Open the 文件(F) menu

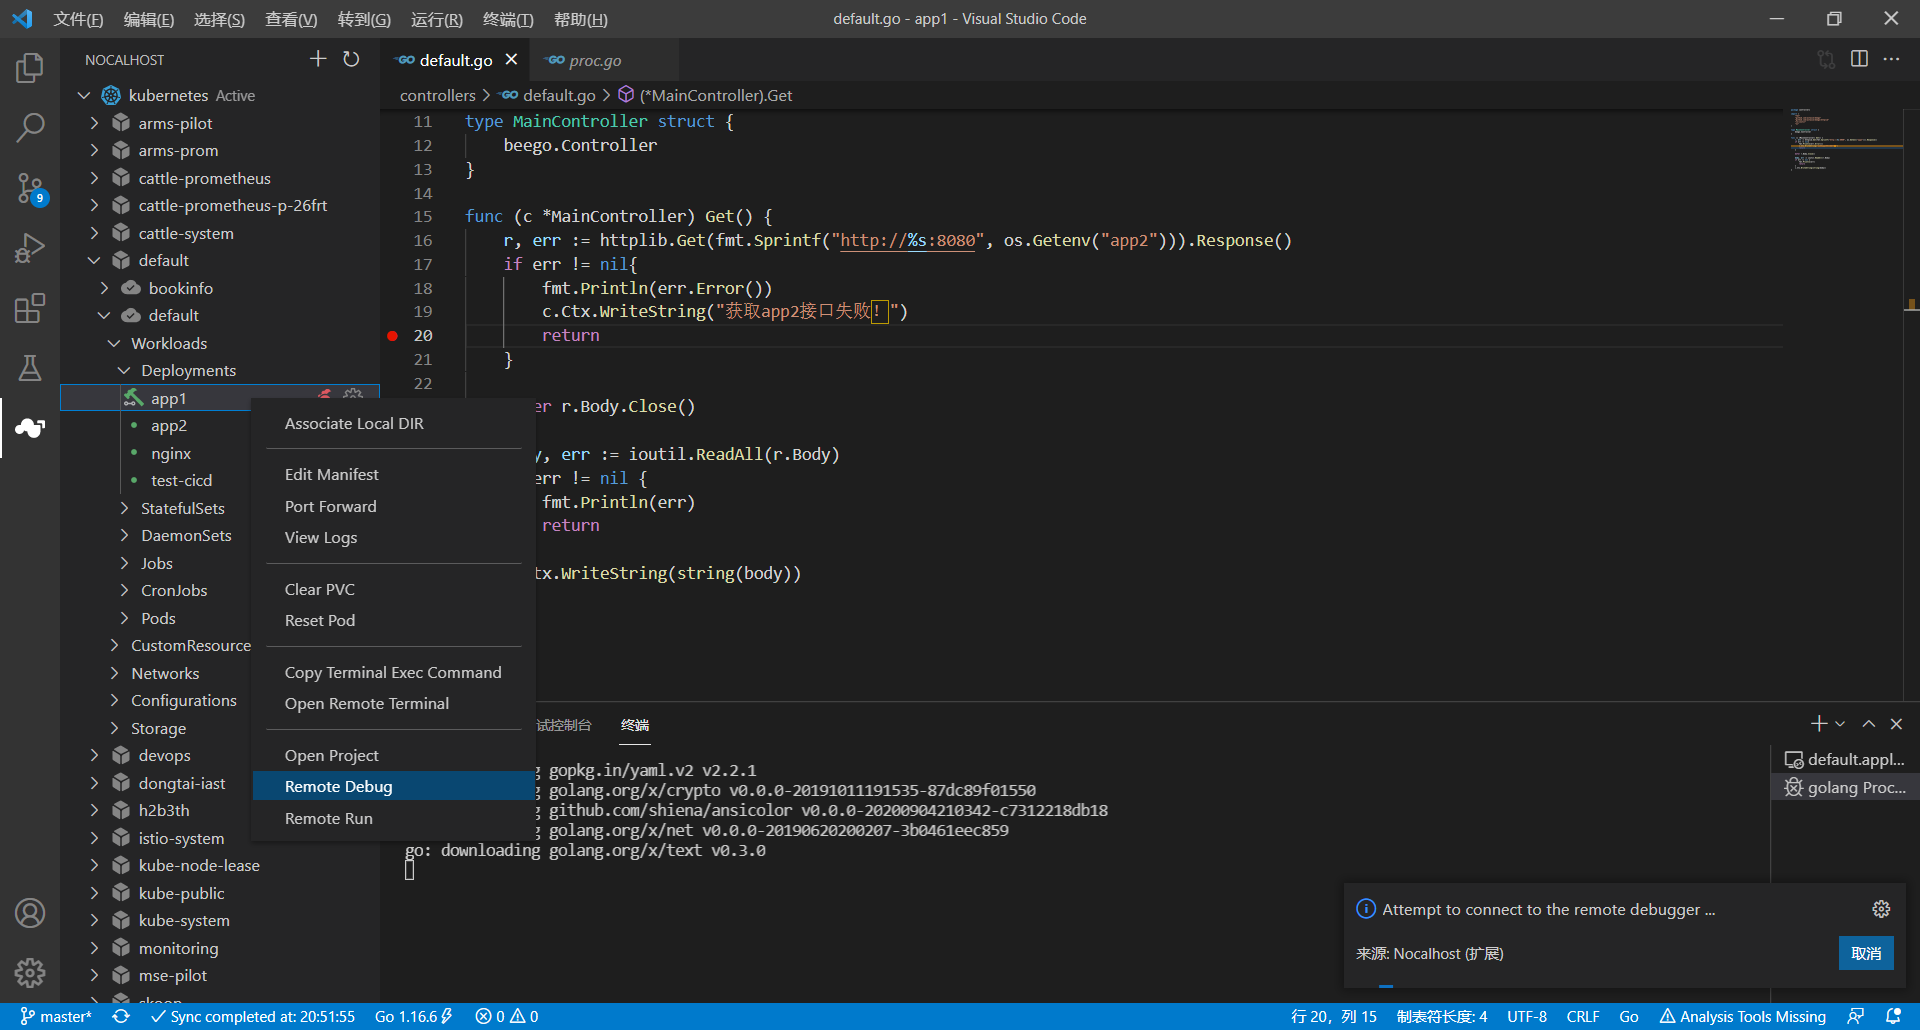tap(78, 19)
